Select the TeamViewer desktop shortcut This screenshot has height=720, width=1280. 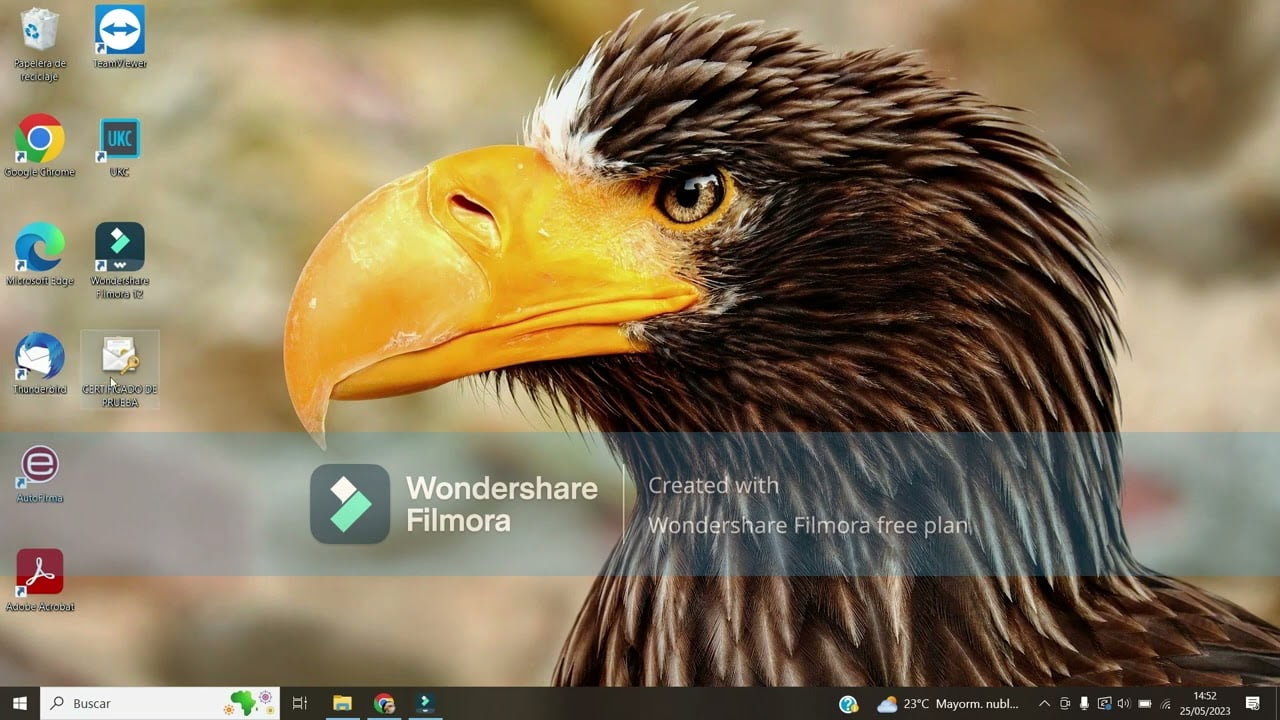click(120, 38)
